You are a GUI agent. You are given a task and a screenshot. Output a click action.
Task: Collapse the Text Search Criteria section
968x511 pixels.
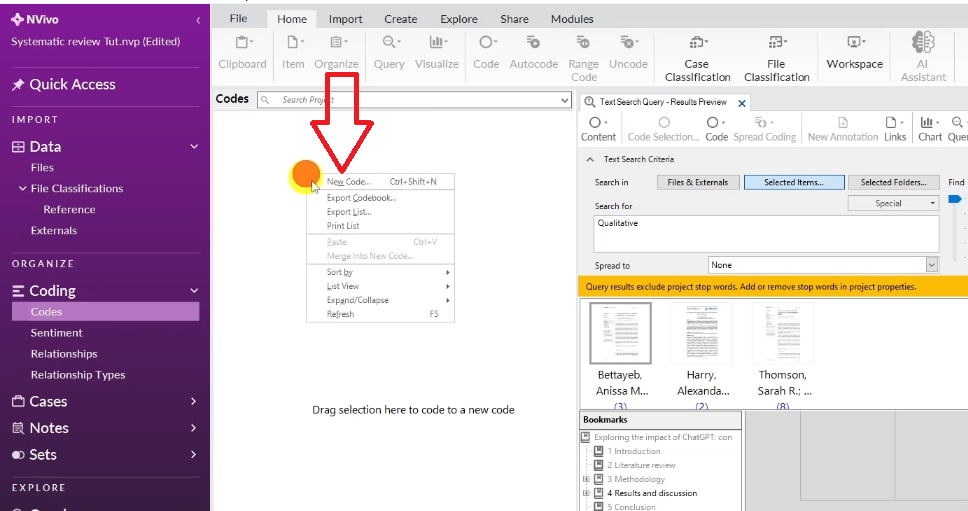(590, 159)
